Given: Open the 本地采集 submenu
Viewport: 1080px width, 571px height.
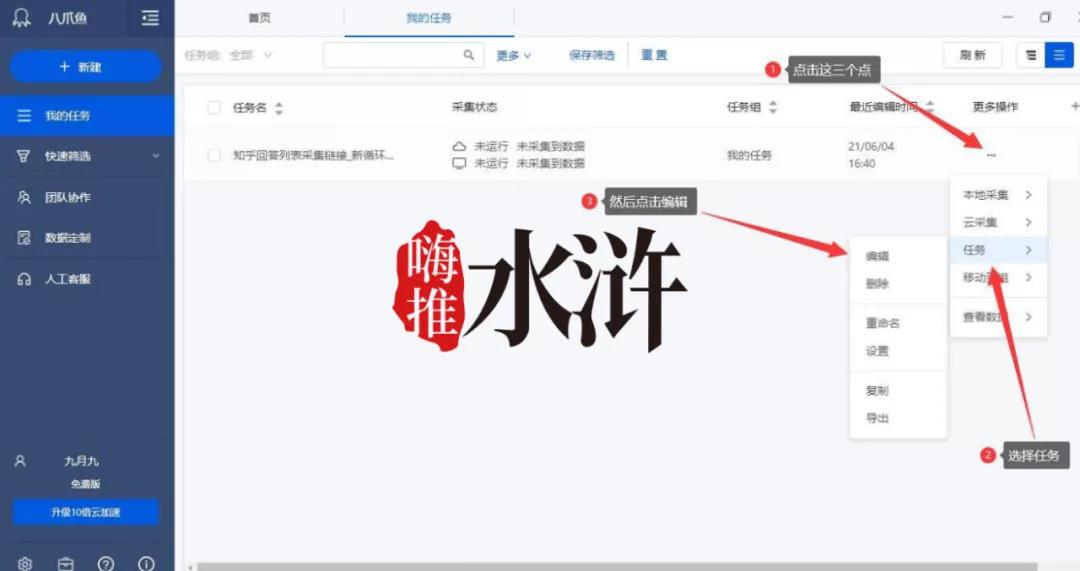Looking at the screenshot, I should click(x=999, y=195).
